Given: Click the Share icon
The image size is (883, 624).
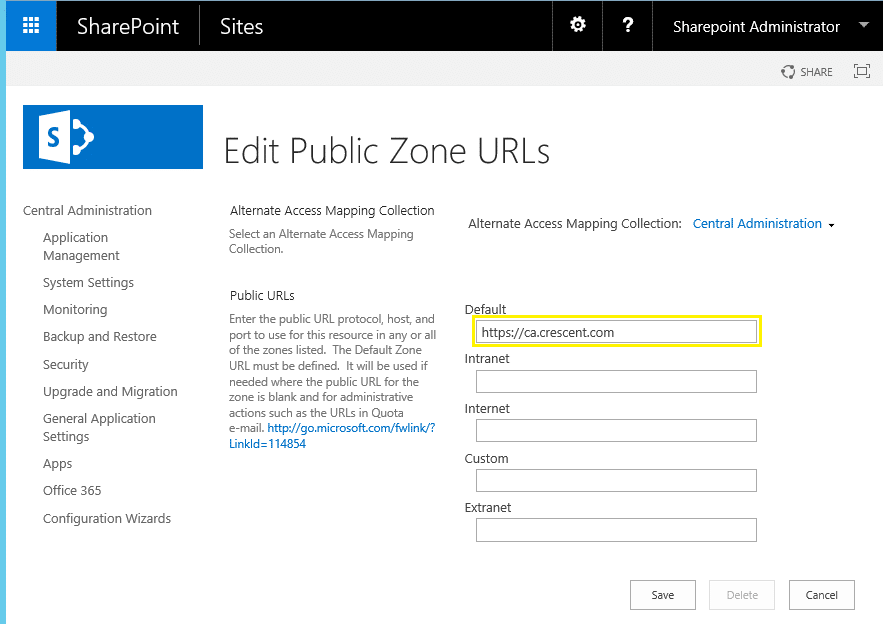Looking at the screenshot, I should (807, 72).
